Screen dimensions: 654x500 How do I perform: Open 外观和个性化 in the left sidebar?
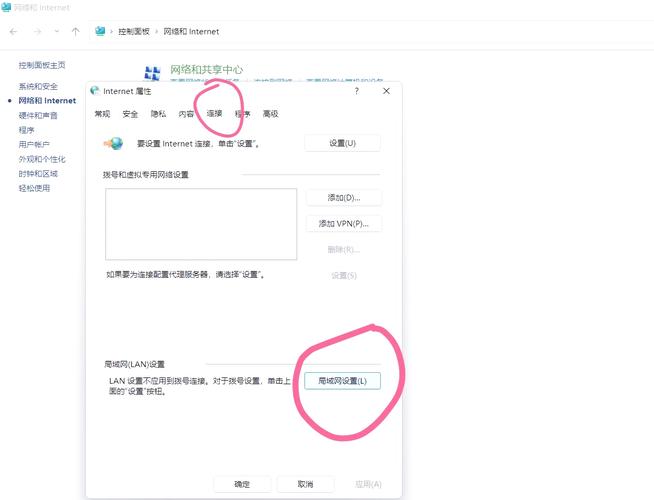tap(42, 159)
